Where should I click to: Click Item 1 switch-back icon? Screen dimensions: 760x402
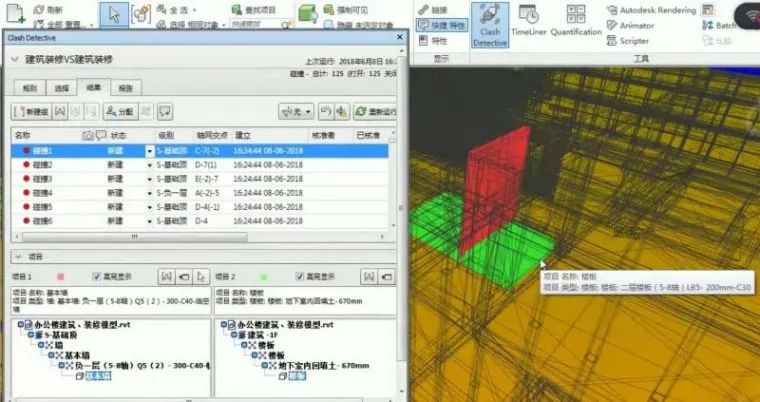coord(183,277)
